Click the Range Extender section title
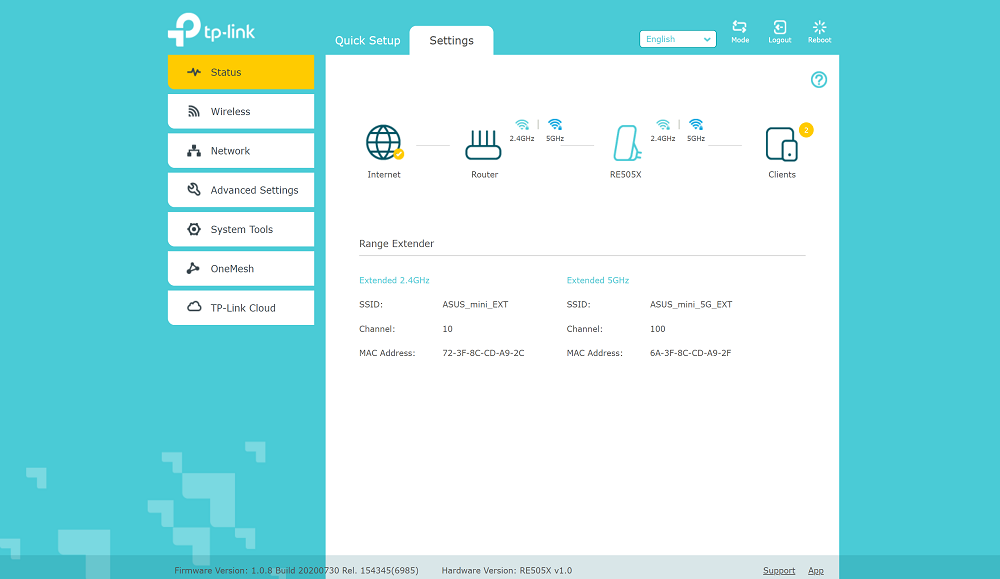Screen dimensions: 1000x579 396,244
